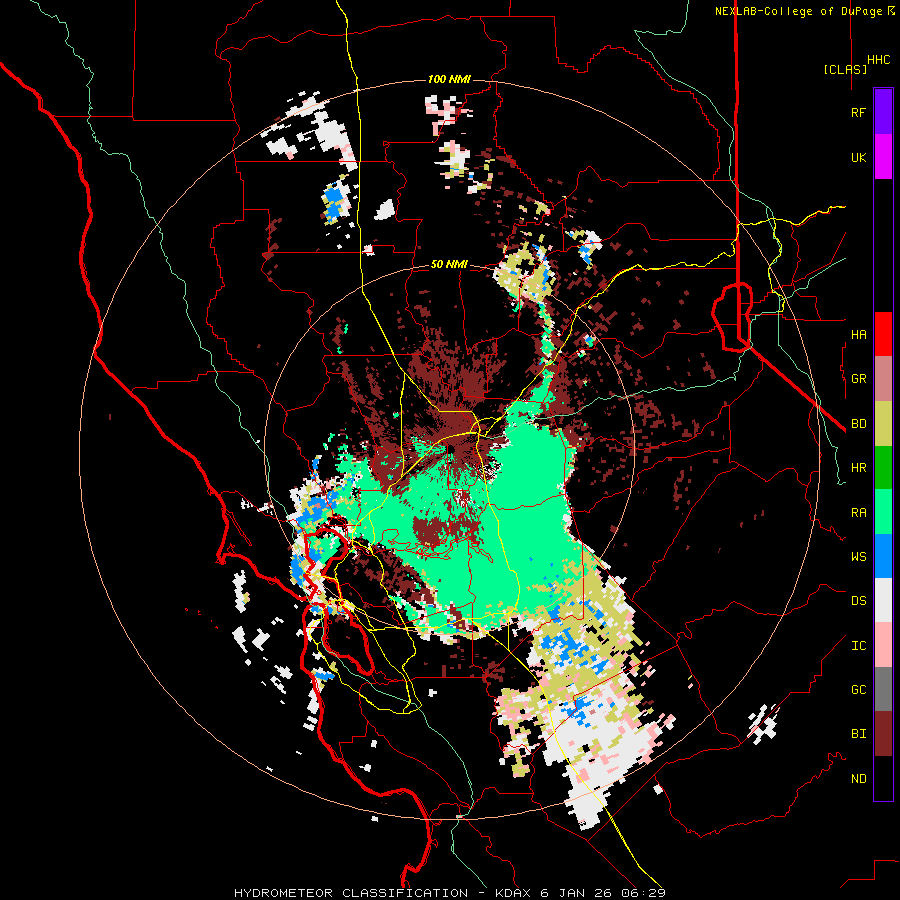Click the ND black legend swatch
This screenshot has height=900, width=900.
click(x=883, y=778)
